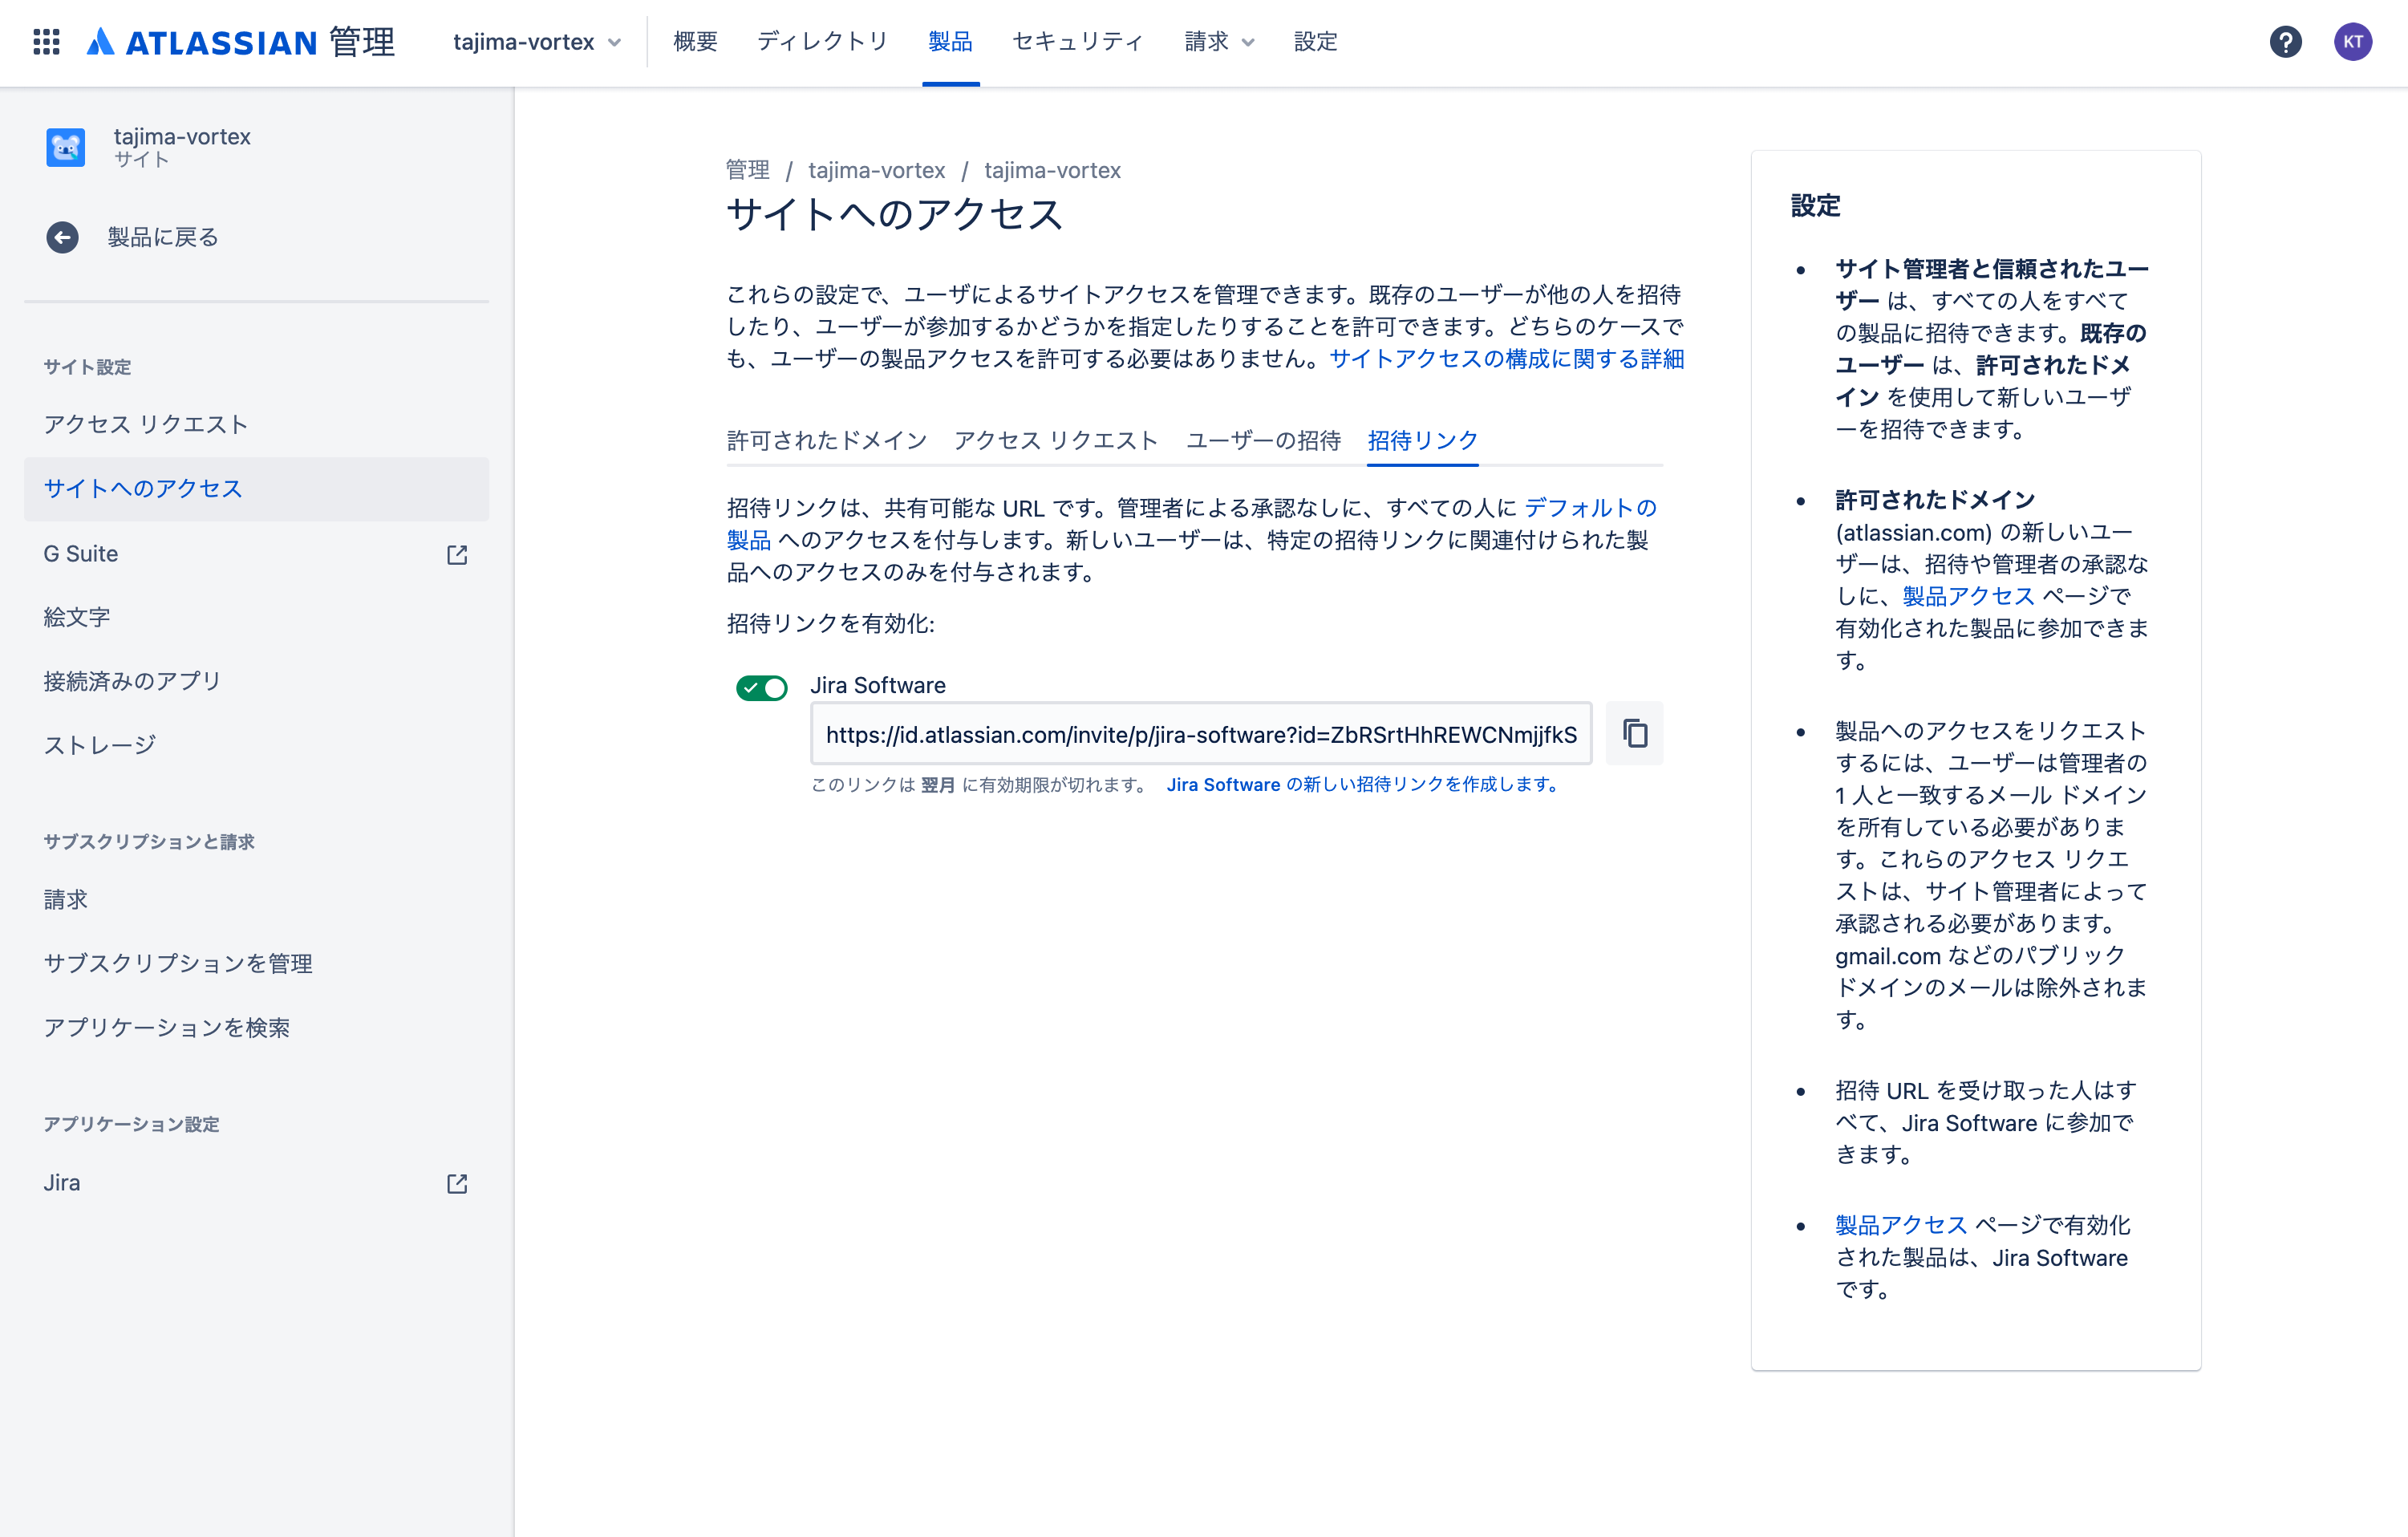Open the help question mark icon
This screenshot has height=1537, width=2408.
tap(2285, 41)
